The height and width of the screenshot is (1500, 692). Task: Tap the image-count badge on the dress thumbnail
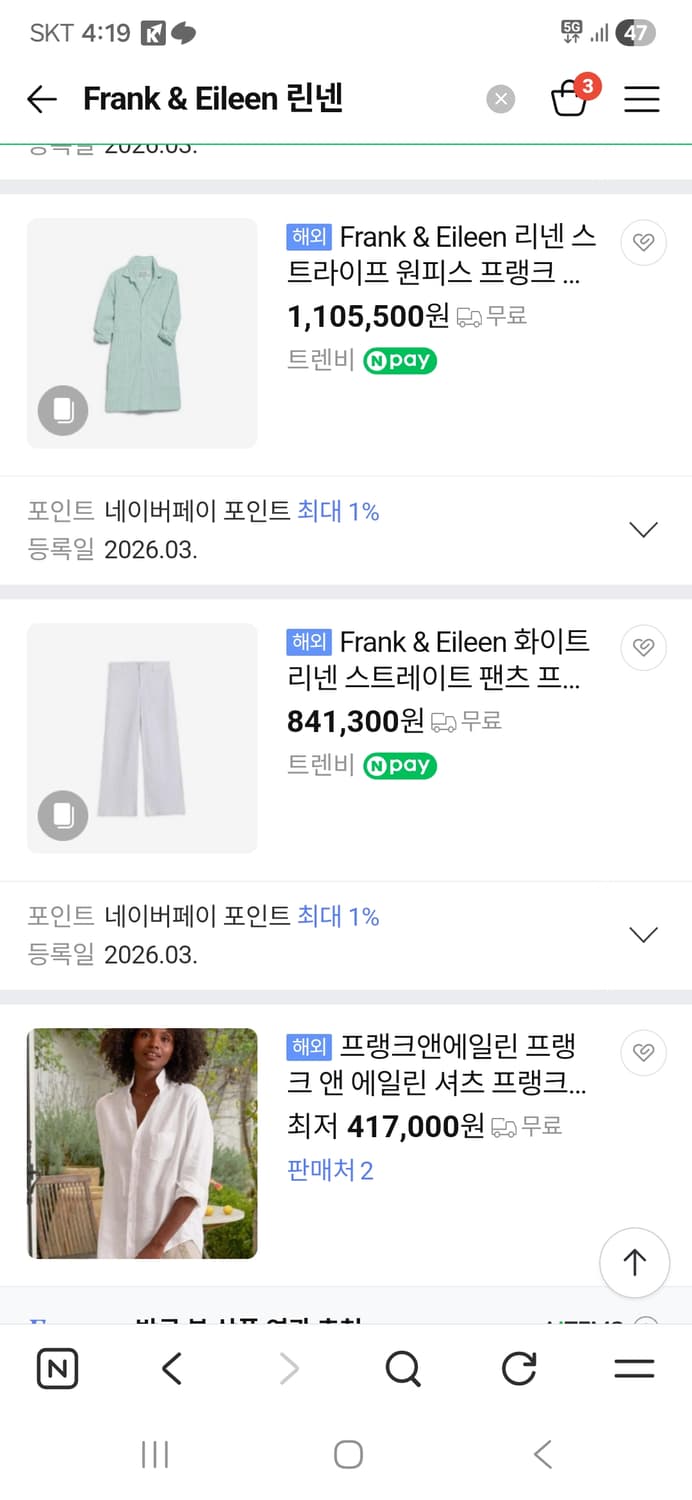62,410
